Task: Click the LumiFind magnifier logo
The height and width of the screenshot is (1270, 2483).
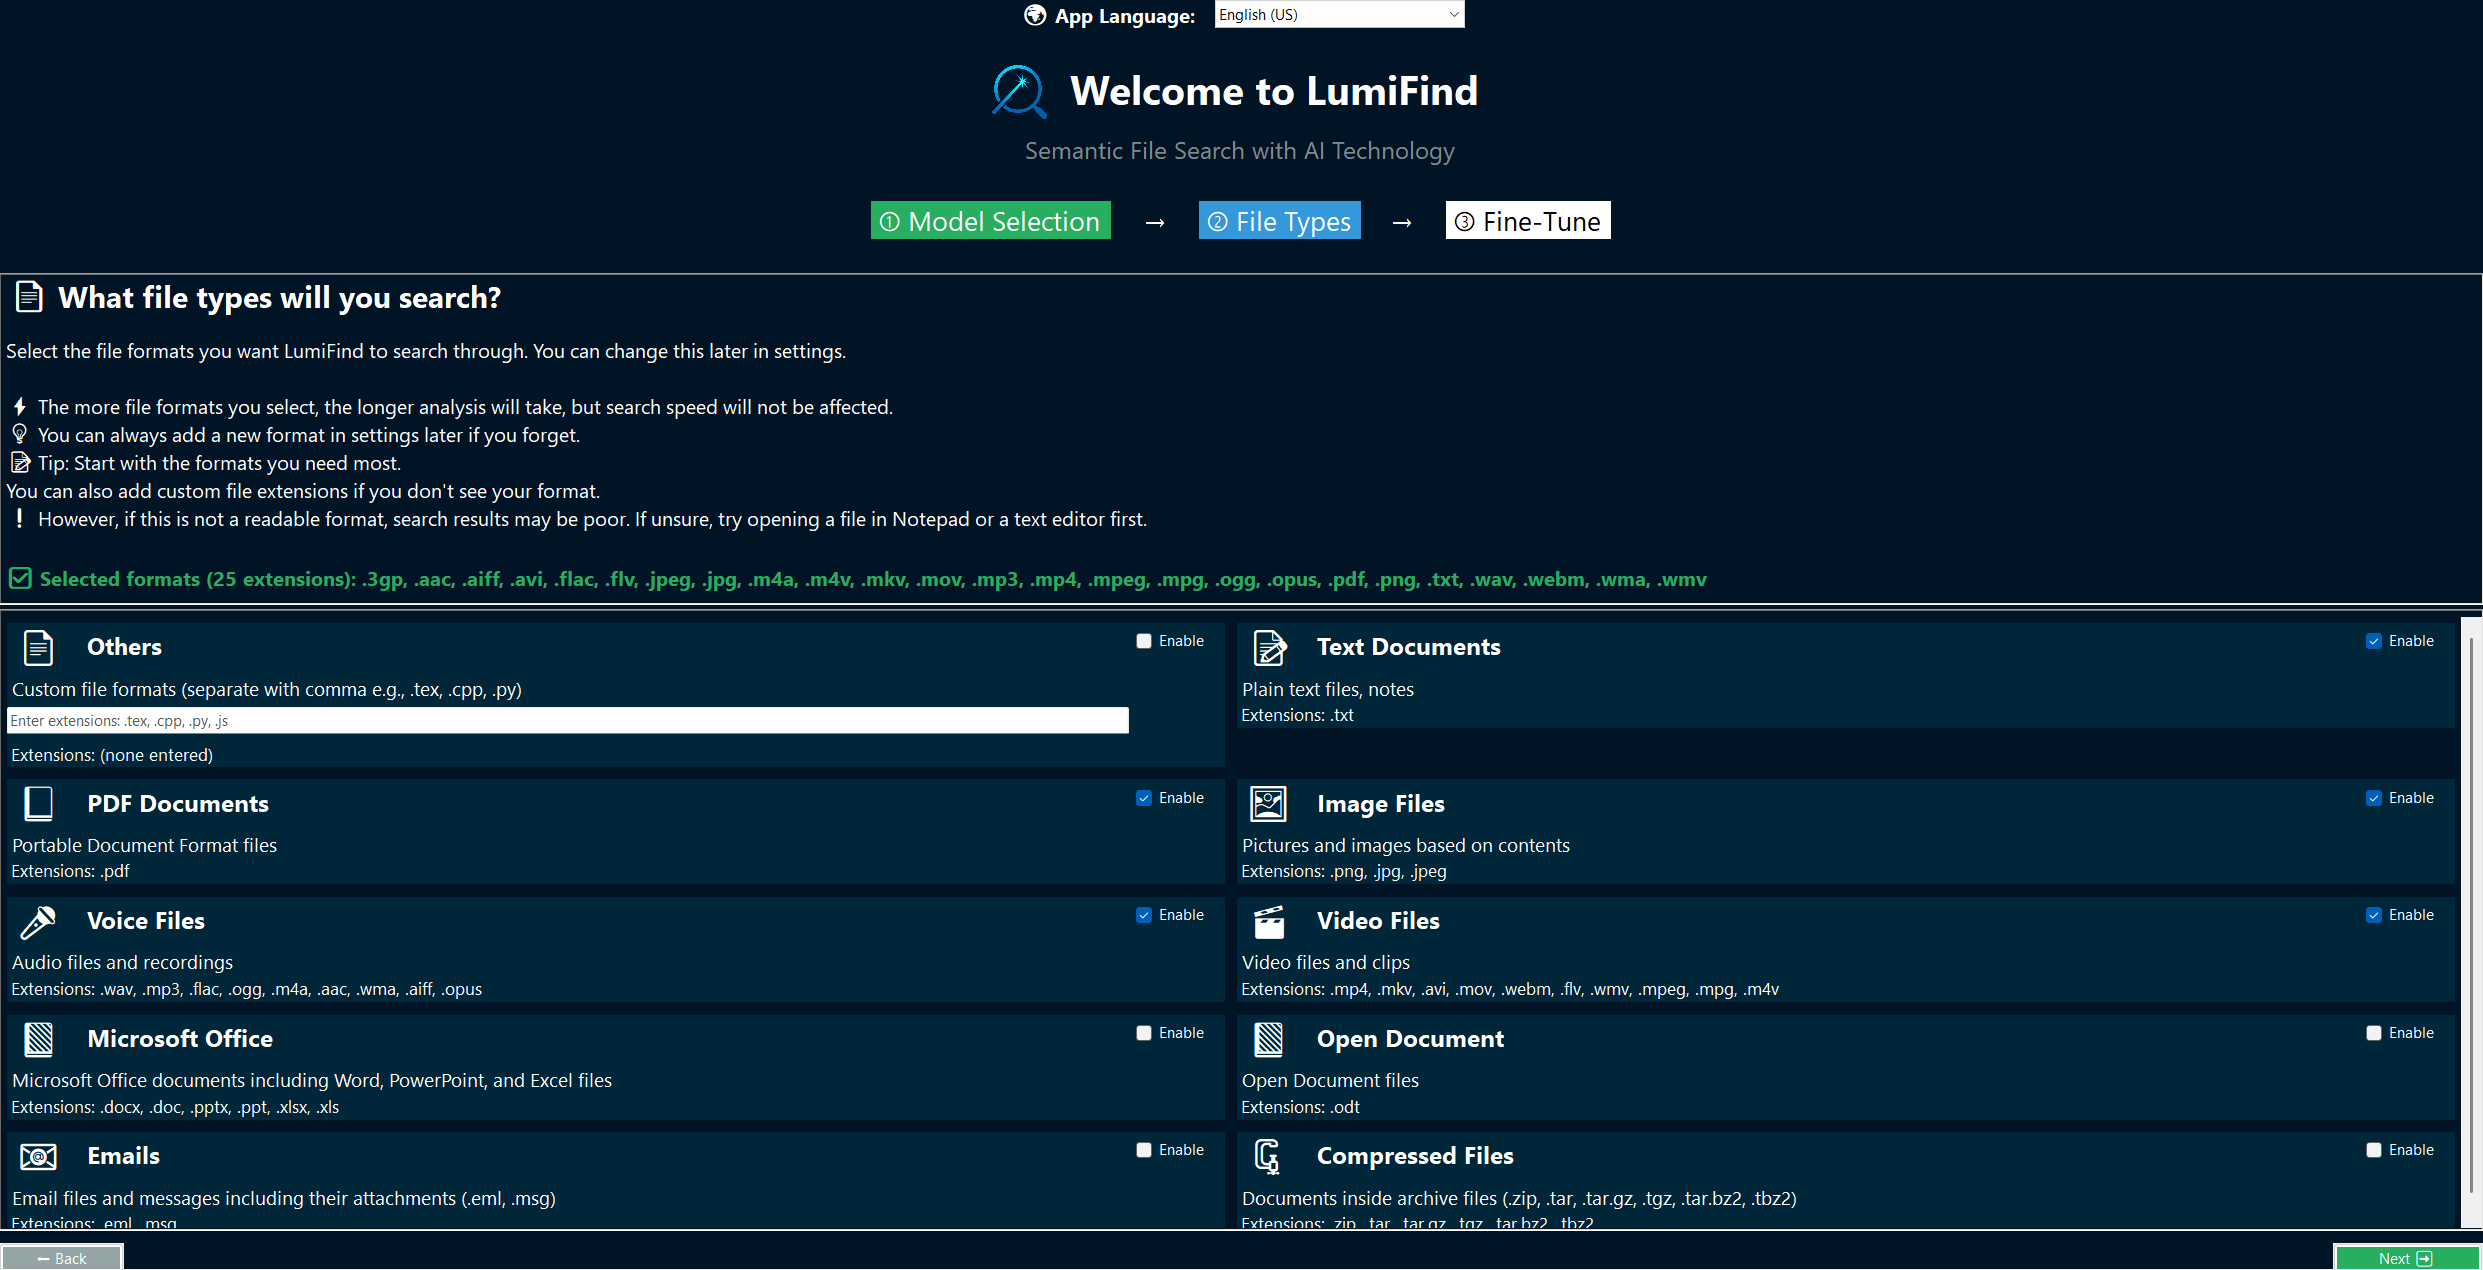Action: [1019, 91]
